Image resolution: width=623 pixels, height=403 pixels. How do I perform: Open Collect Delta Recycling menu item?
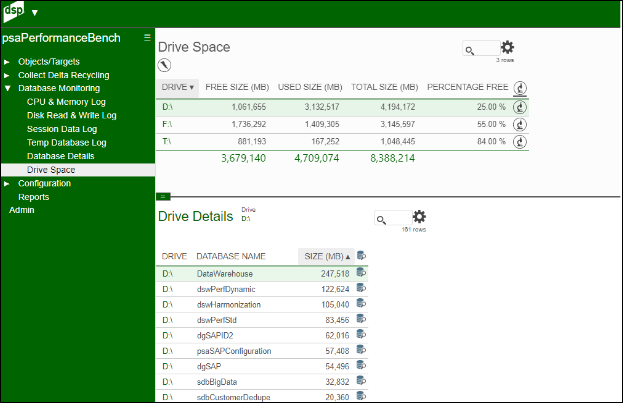(64, 75)
